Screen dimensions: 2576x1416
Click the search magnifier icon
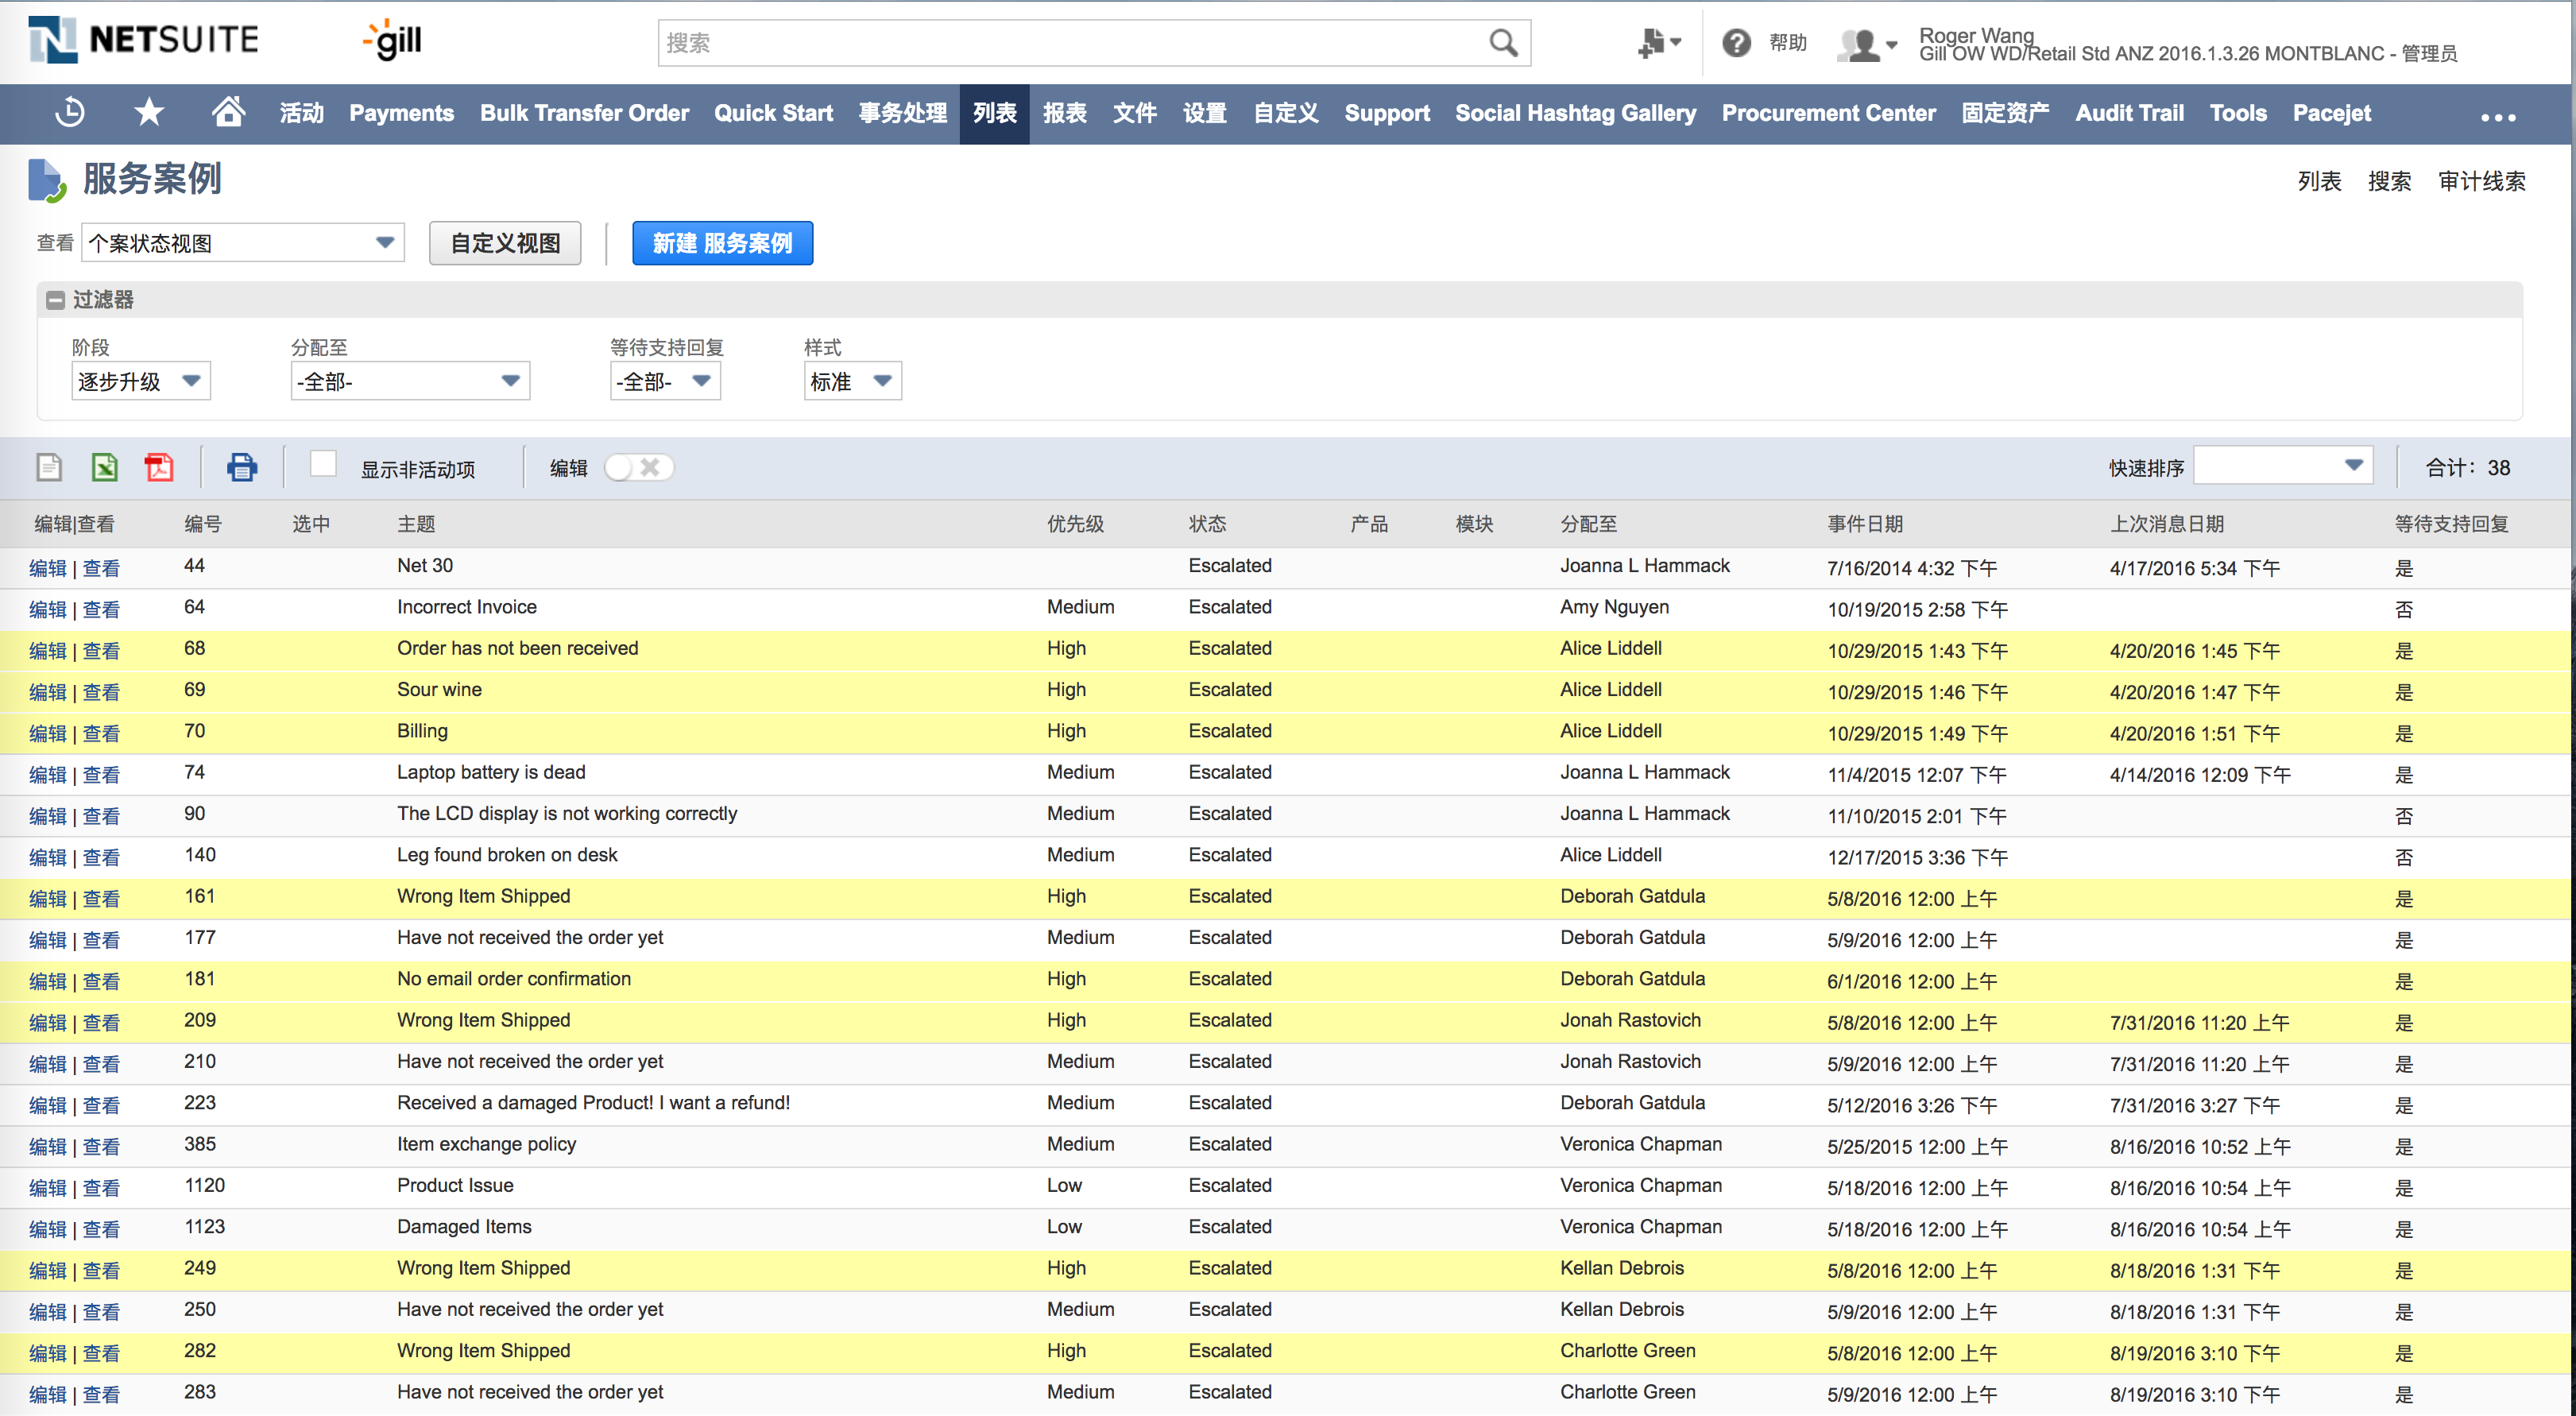pyautogui.click(x=1502, y=43)
